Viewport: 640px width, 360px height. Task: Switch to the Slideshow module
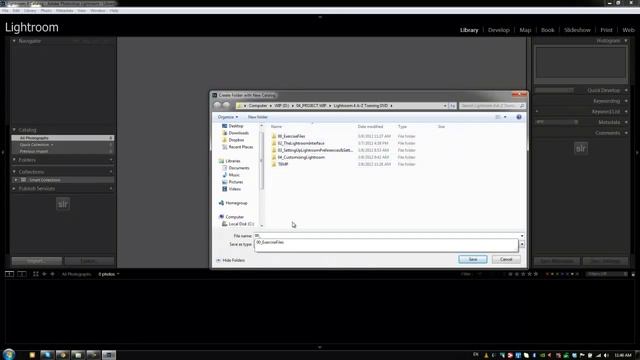click(577, 30)
